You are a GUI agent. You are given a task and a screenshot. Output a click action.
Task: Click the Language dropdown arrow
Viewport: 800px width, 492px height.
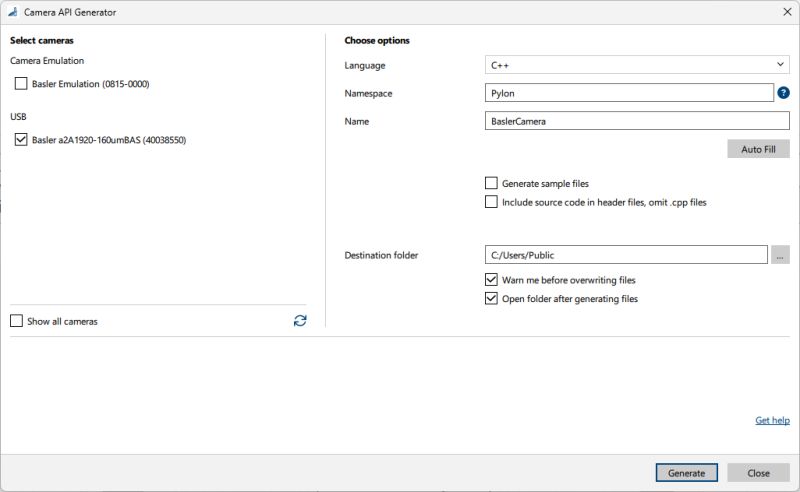[x=780, y=65]
